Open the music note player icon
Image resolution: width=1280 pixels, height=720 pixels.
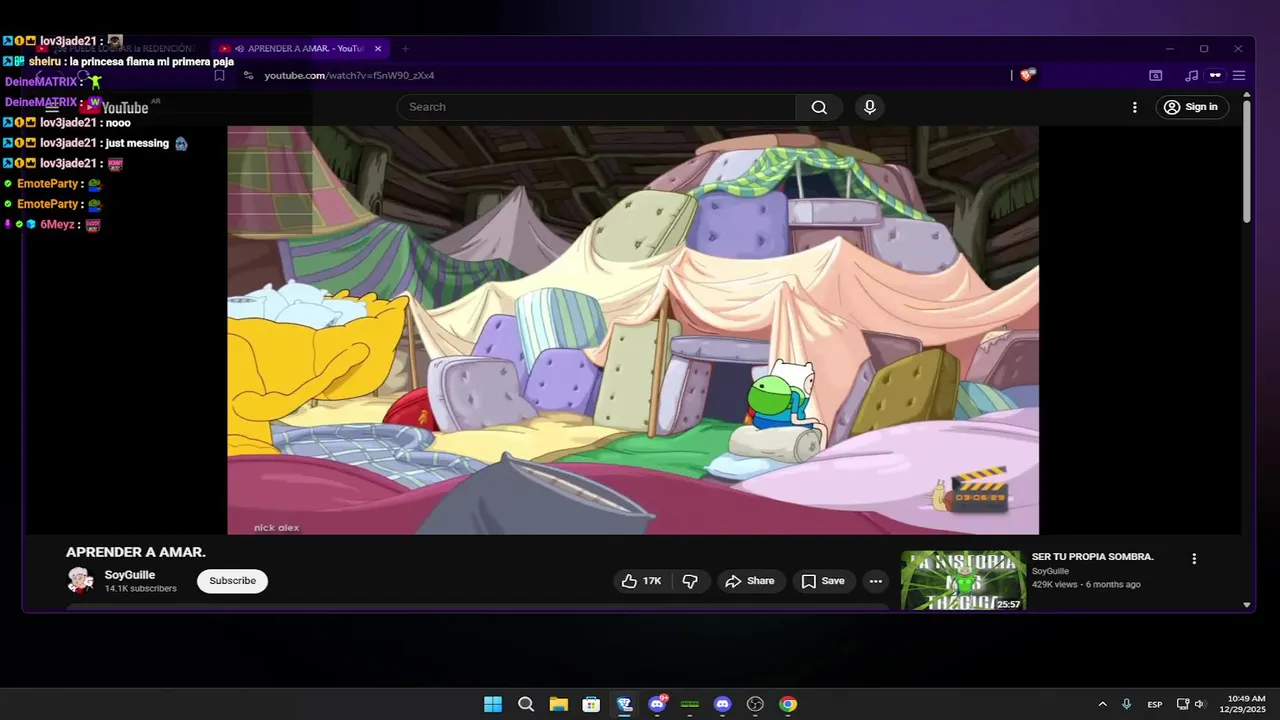click(1191, 75)
